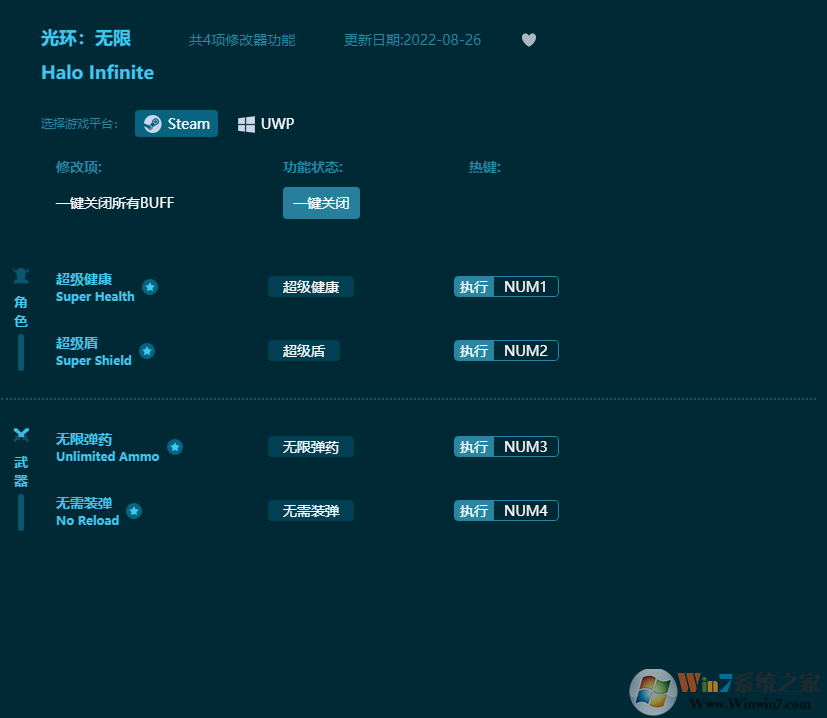Switch to the UWP platform tab

point(266,123)
